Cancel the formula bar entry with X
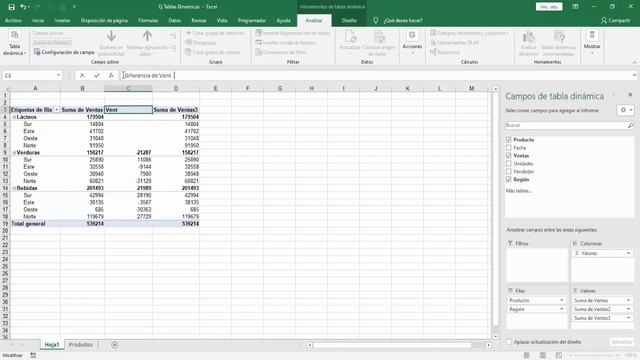 pos(82,76)
